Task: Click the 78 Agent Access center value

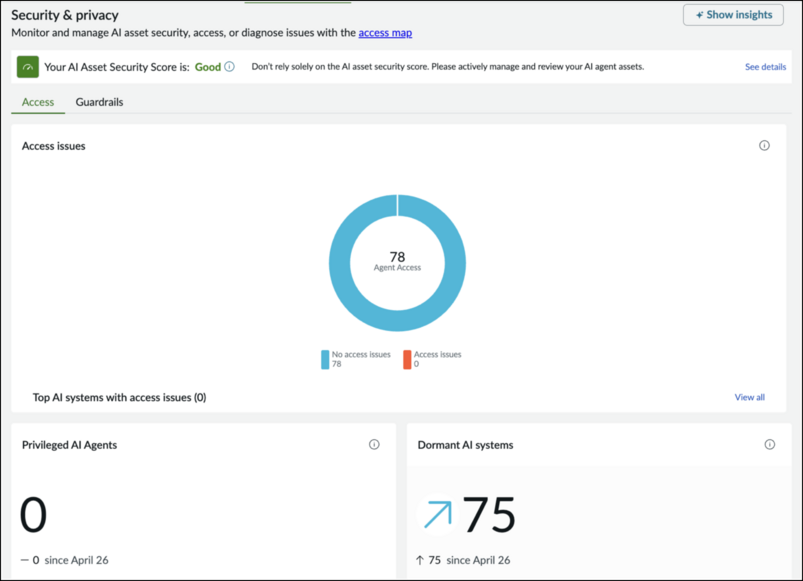Action: 397,261
